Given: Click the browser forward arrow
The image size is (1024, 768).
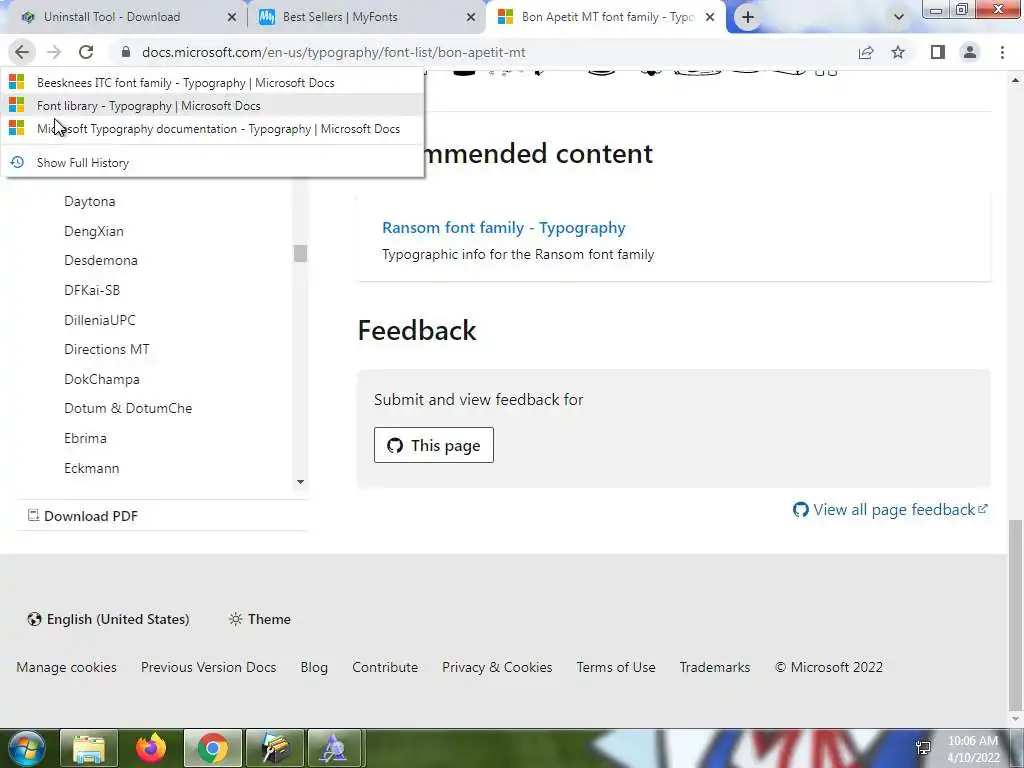Looking at the screenshot, I should [x=54, y=52].
